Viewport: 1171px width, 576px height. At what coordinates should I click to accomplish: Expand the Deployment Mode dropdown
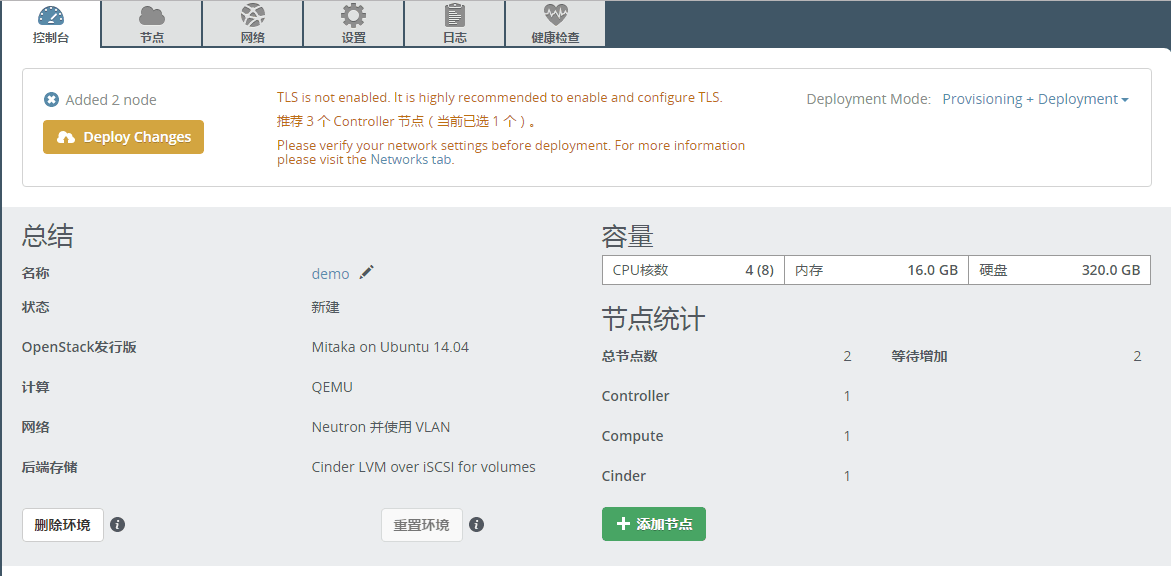pos(1035,99)
